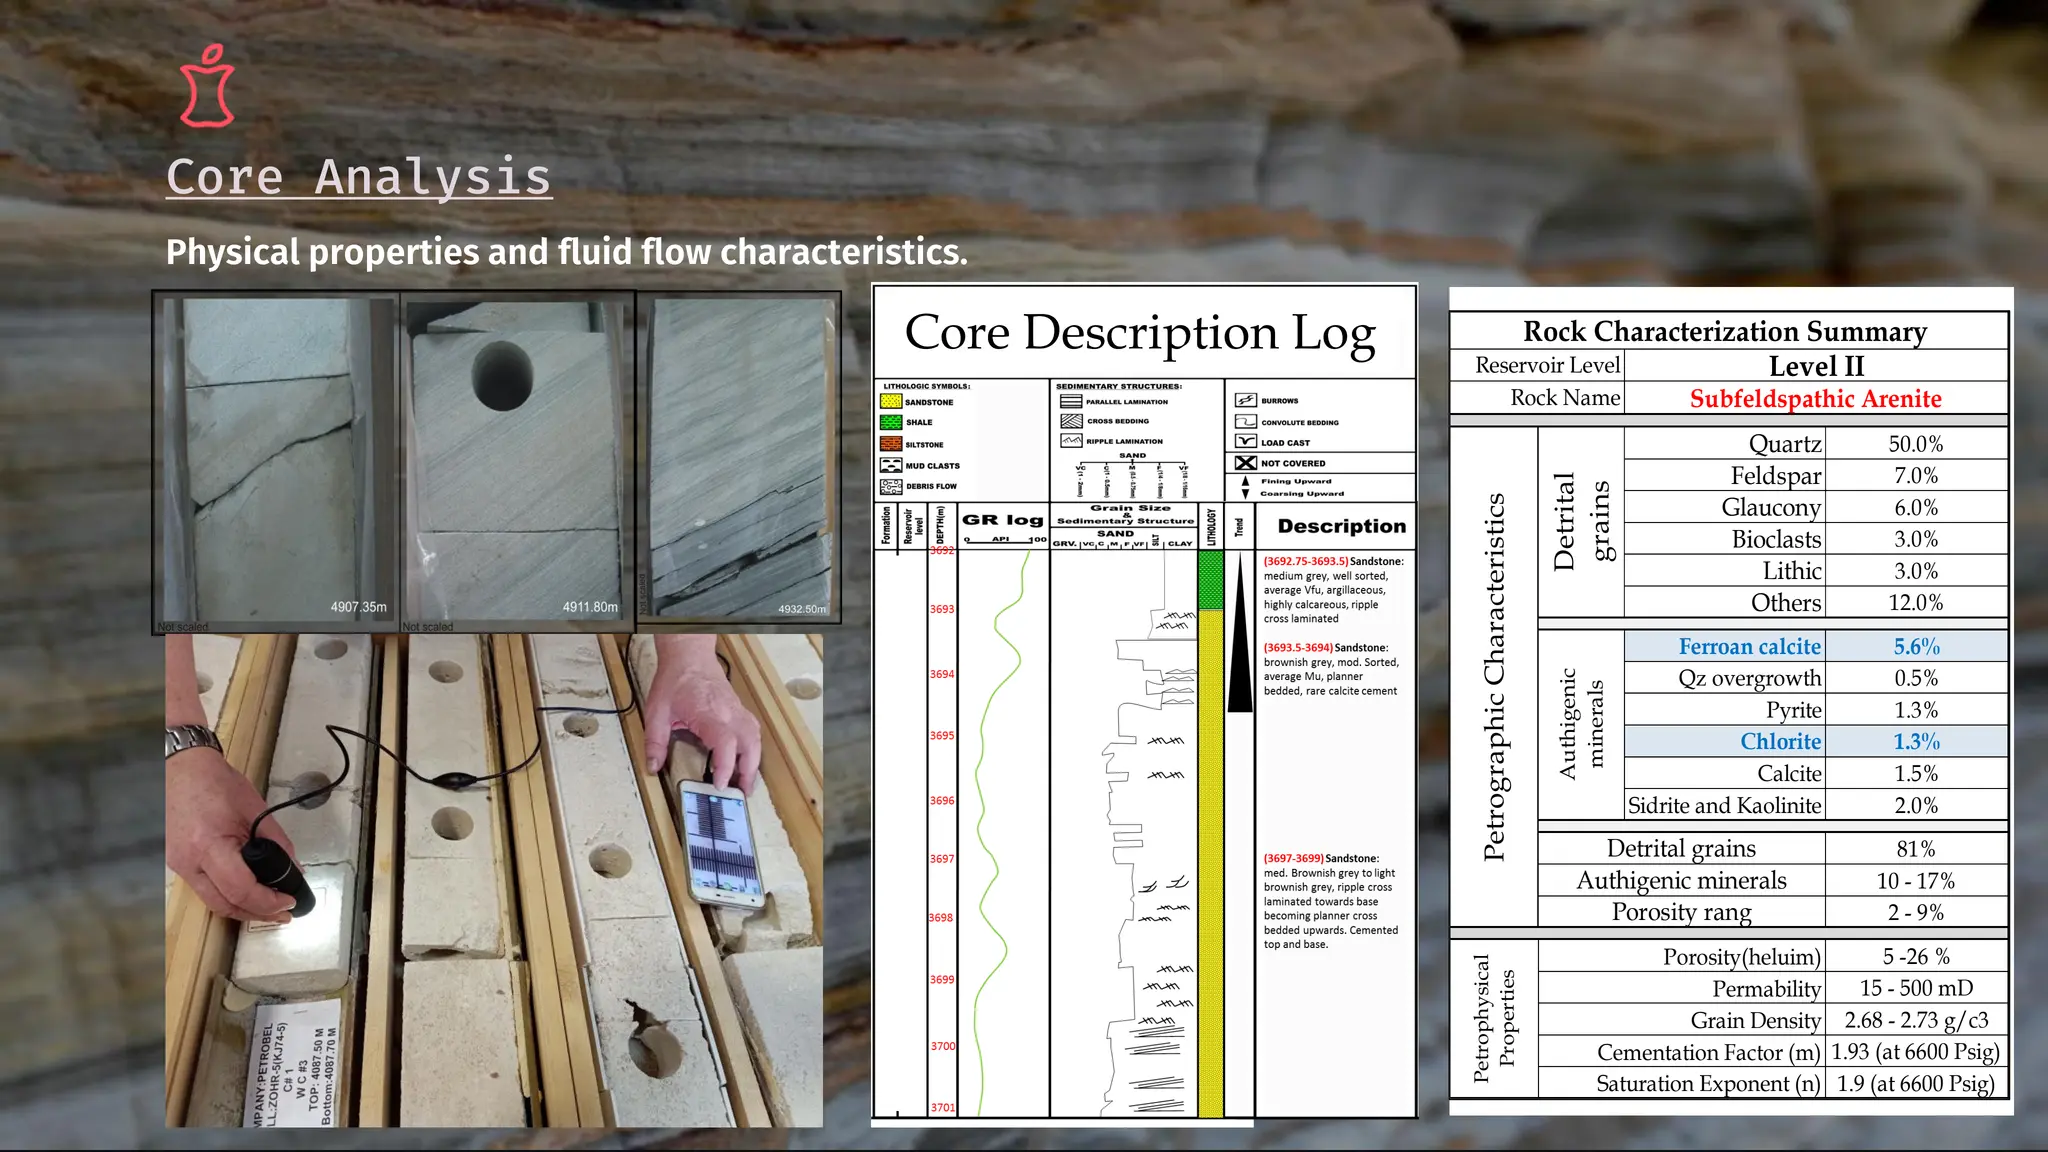The height and width of the screenshot is (1152, 2048).
Task: Click the Core Description Log heading
Action: [x=1141, y=333]
